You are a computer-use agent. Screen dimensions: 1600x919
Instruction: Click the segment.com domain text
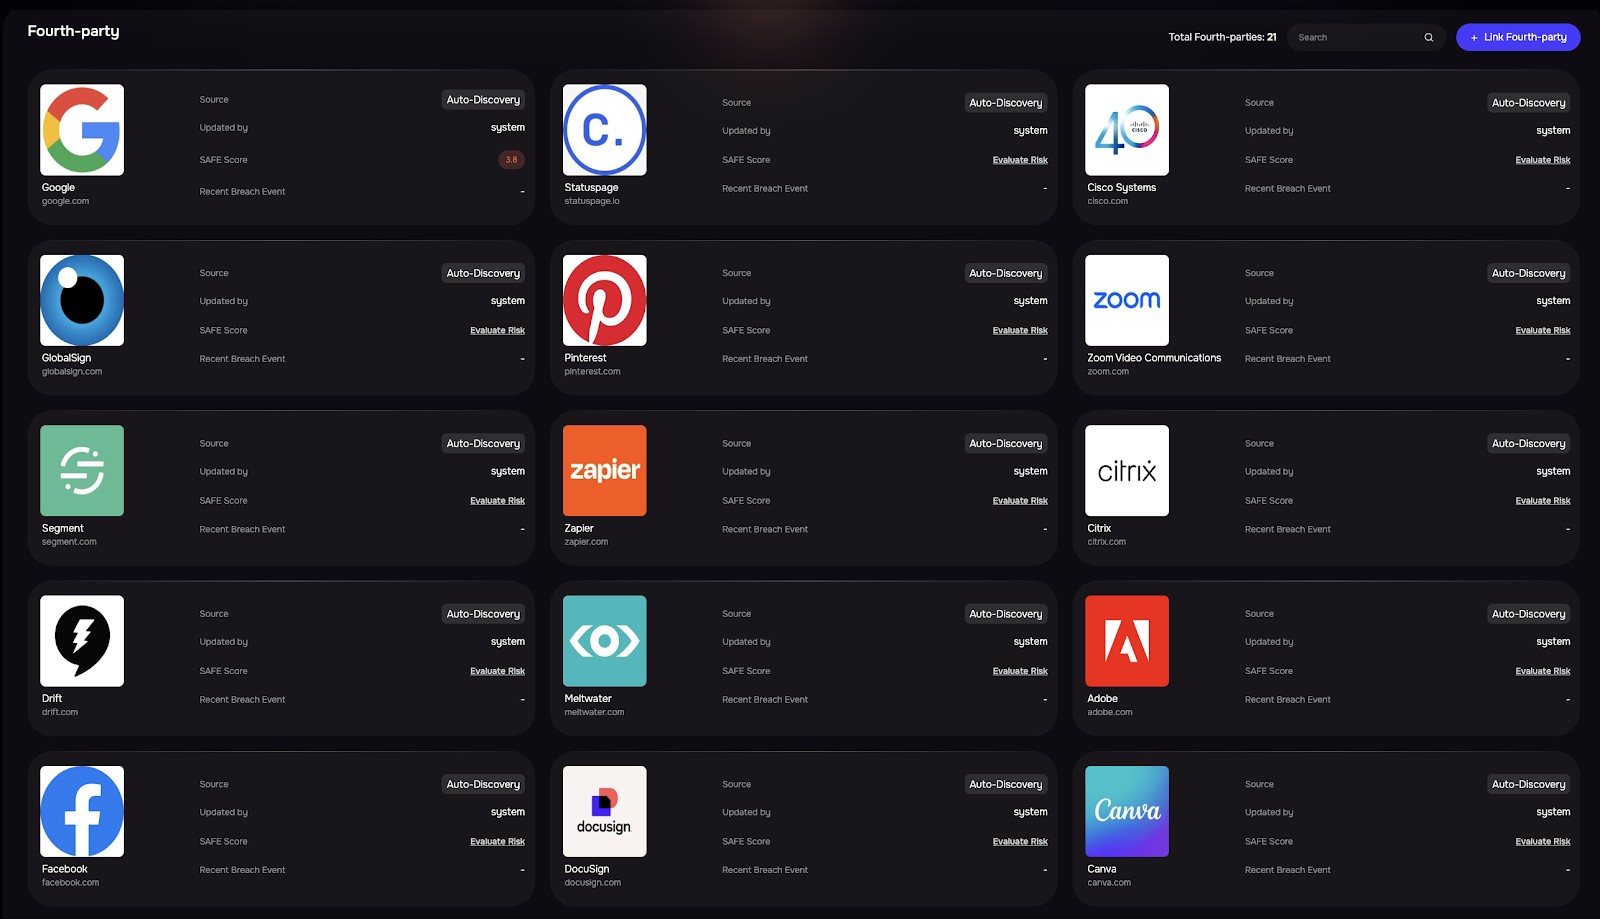(69, 542)
